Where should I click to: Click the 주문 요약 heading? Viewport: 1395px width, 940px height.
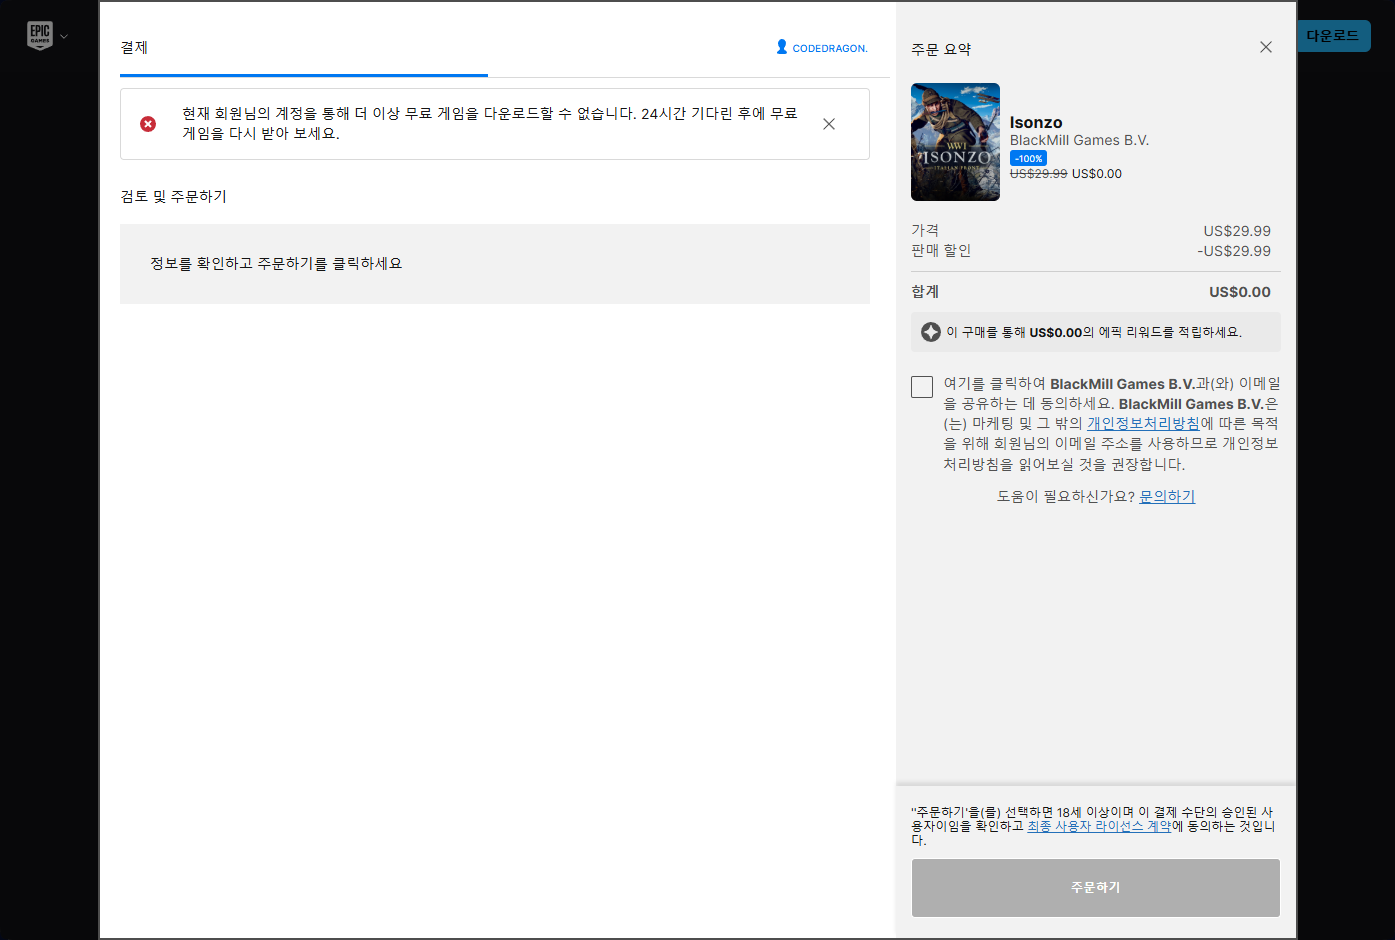tap(941, 49)
